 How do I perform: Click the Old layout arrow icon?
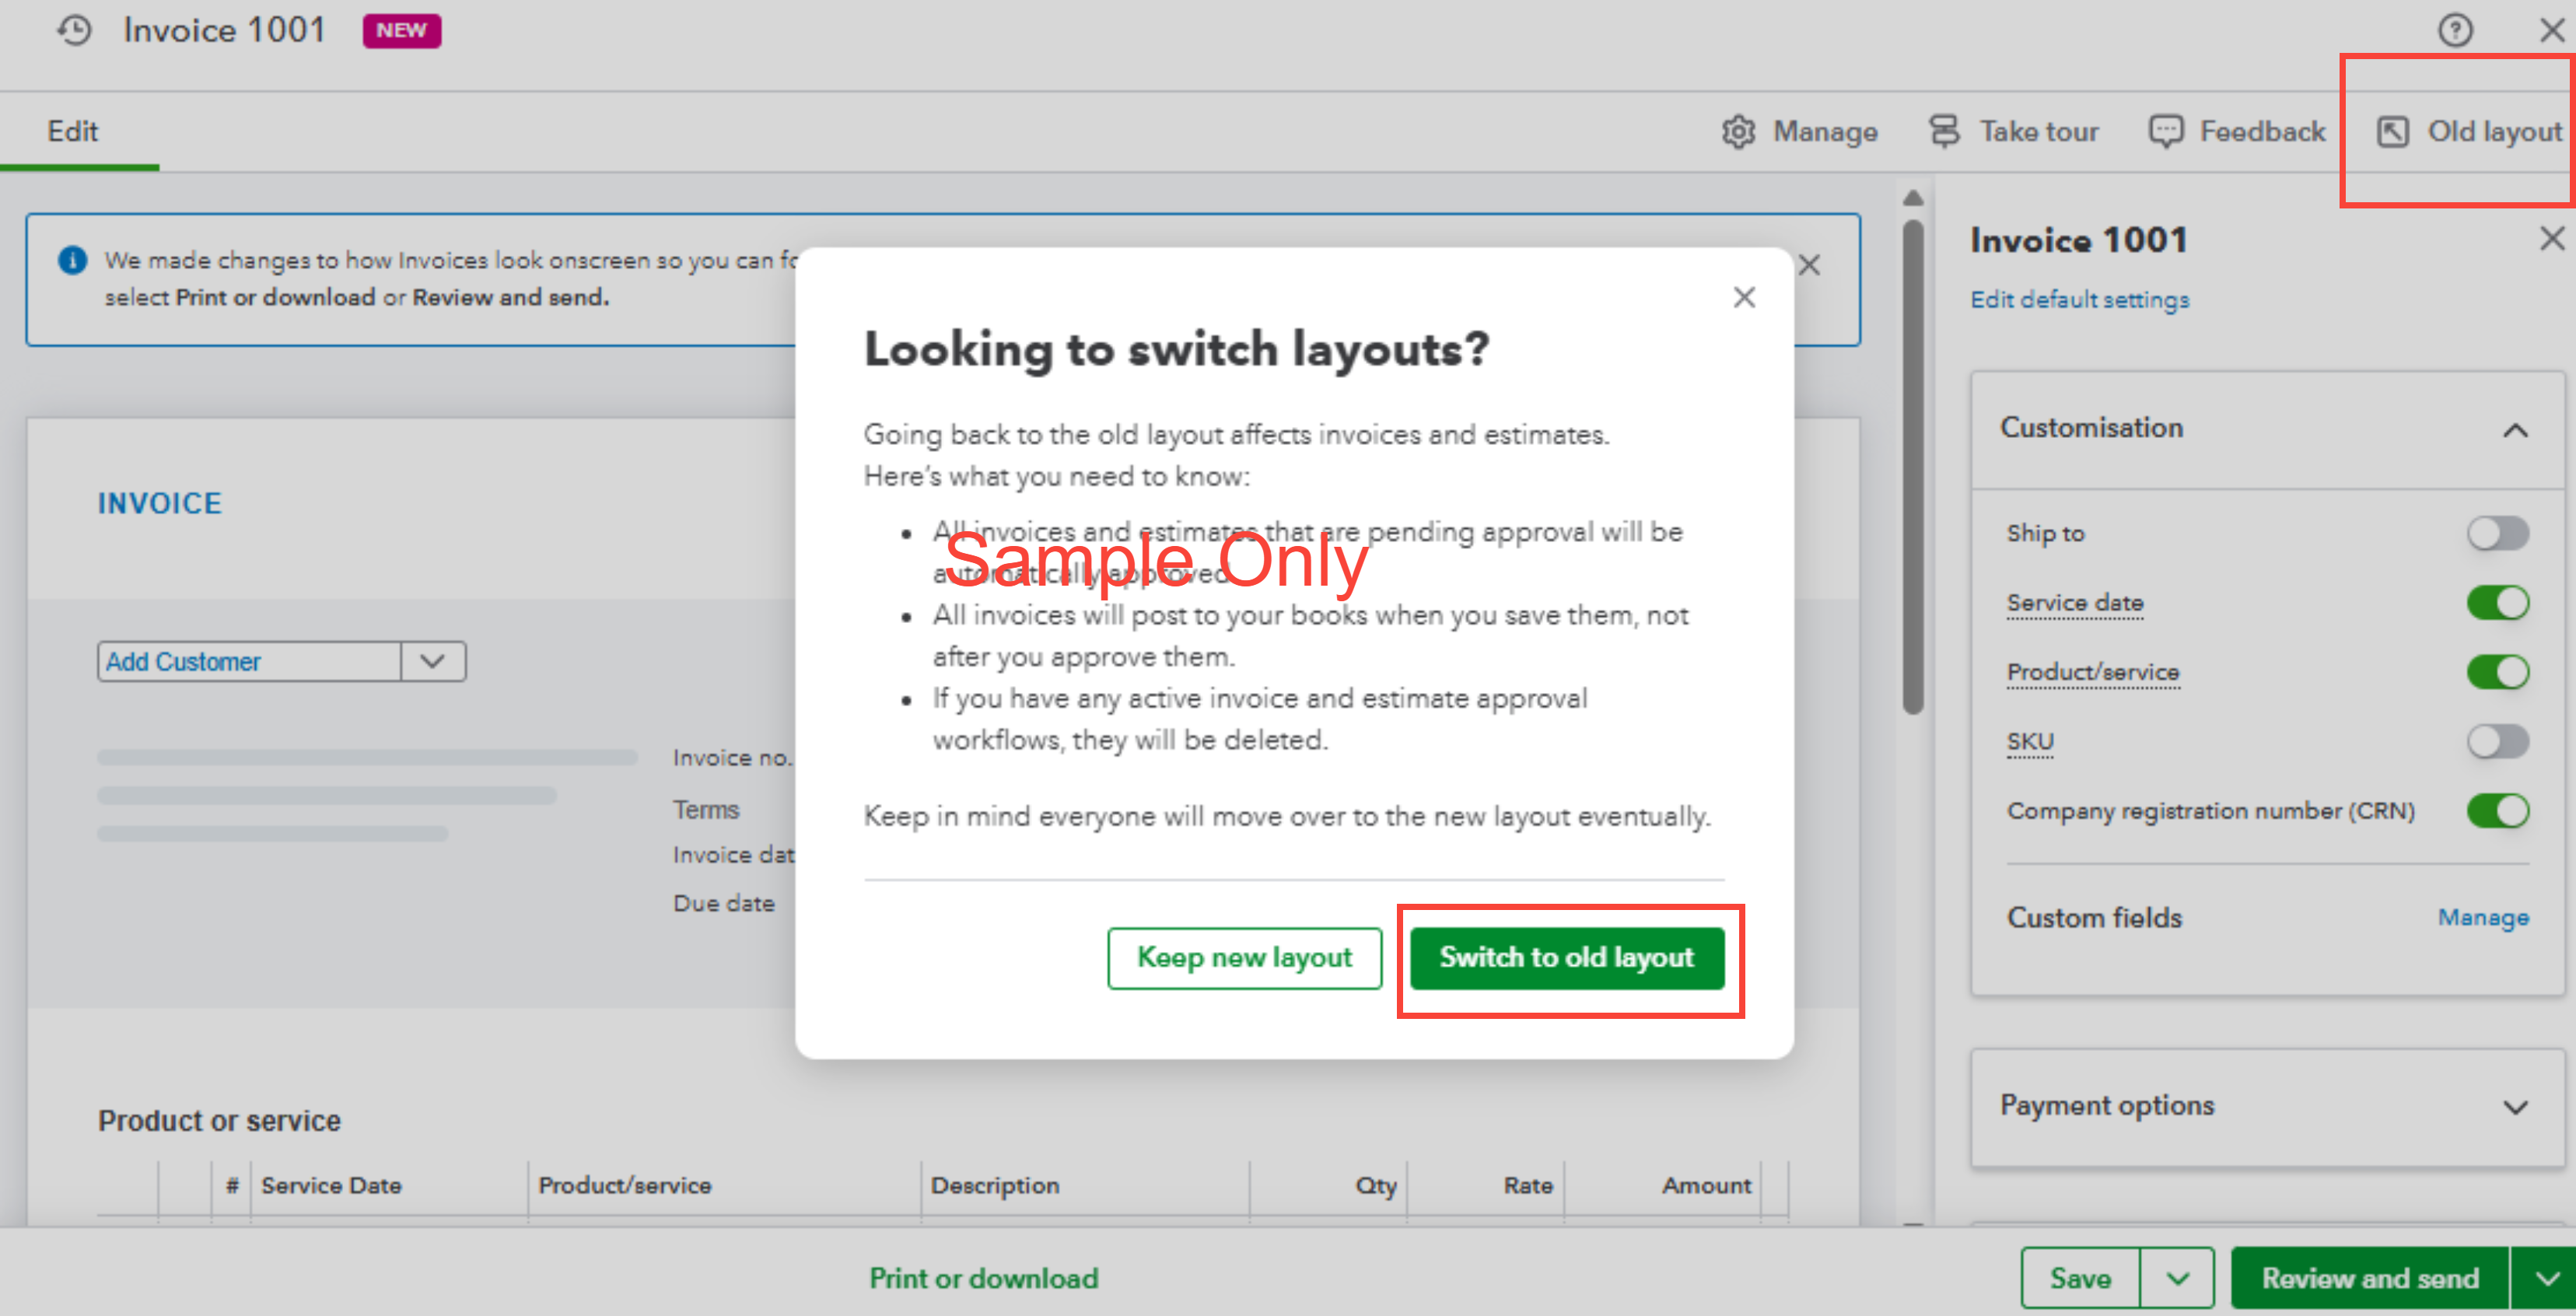[2392, 132]
